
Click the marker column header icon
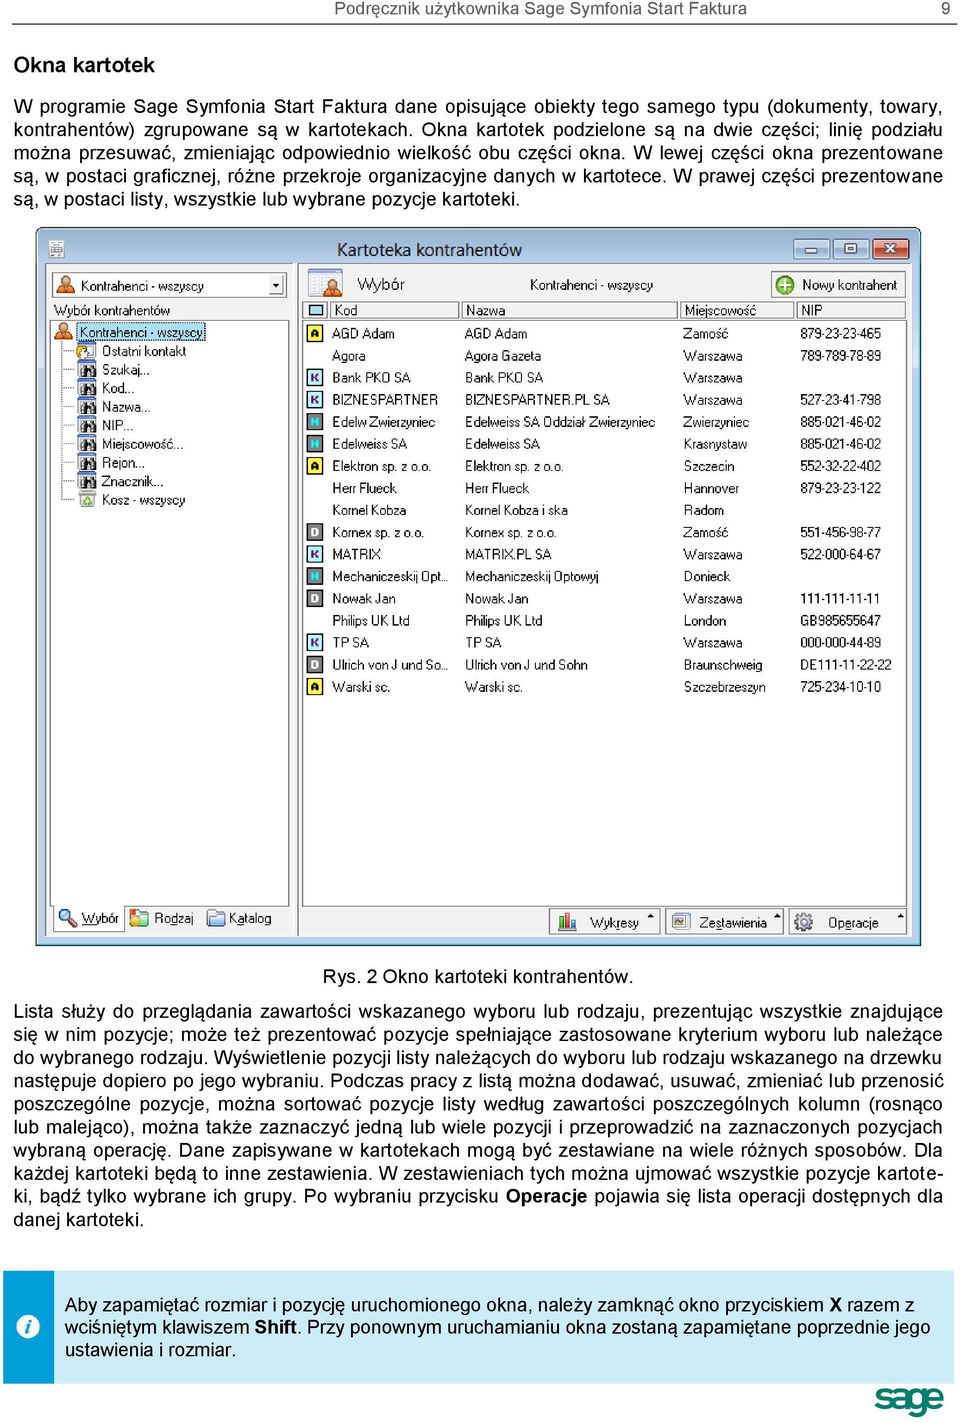[316, 310]
